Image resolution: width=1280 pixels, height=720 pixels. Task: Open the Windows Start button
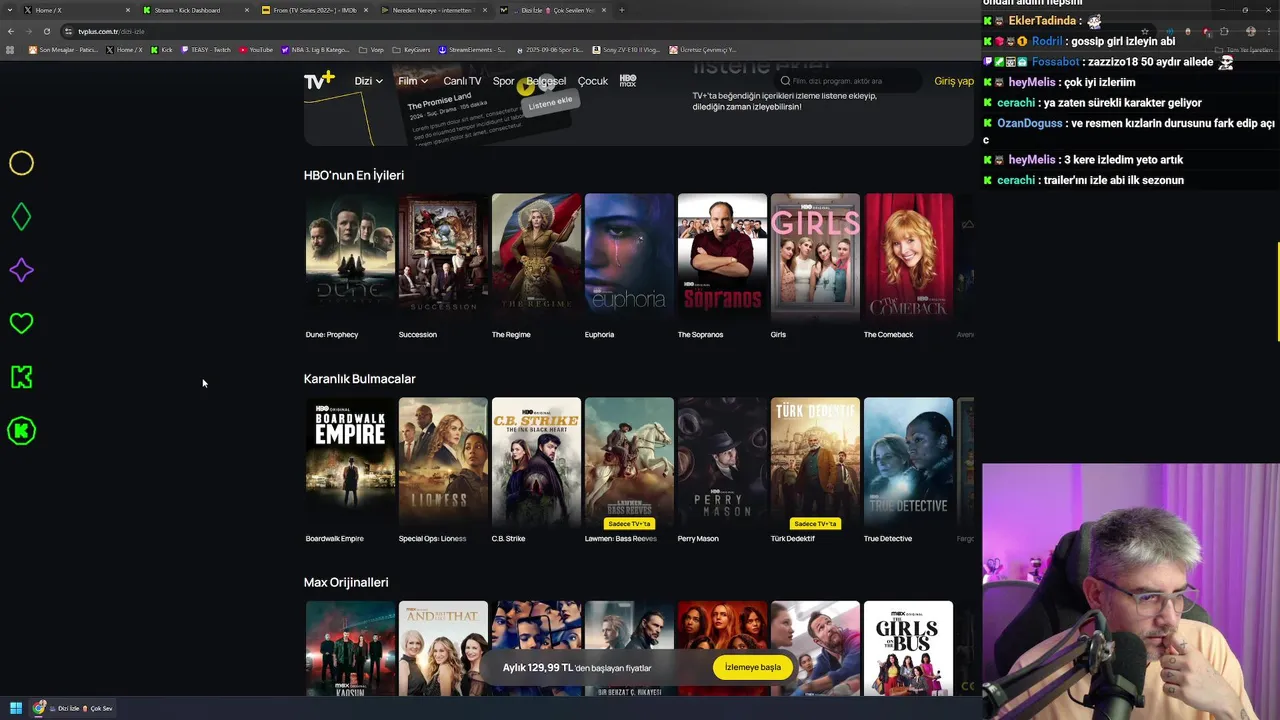click(x=15, y=708)
